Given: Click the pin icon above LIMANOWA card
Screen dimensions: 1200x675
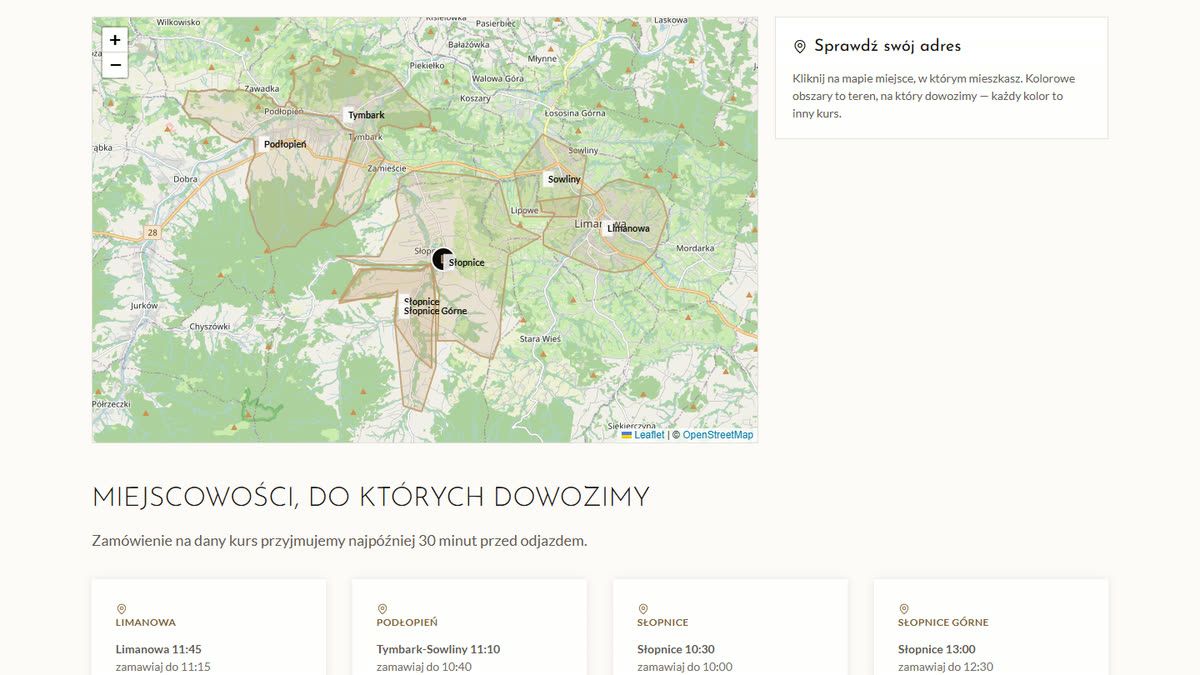Looking at the screenshot, I should point(121,609).
